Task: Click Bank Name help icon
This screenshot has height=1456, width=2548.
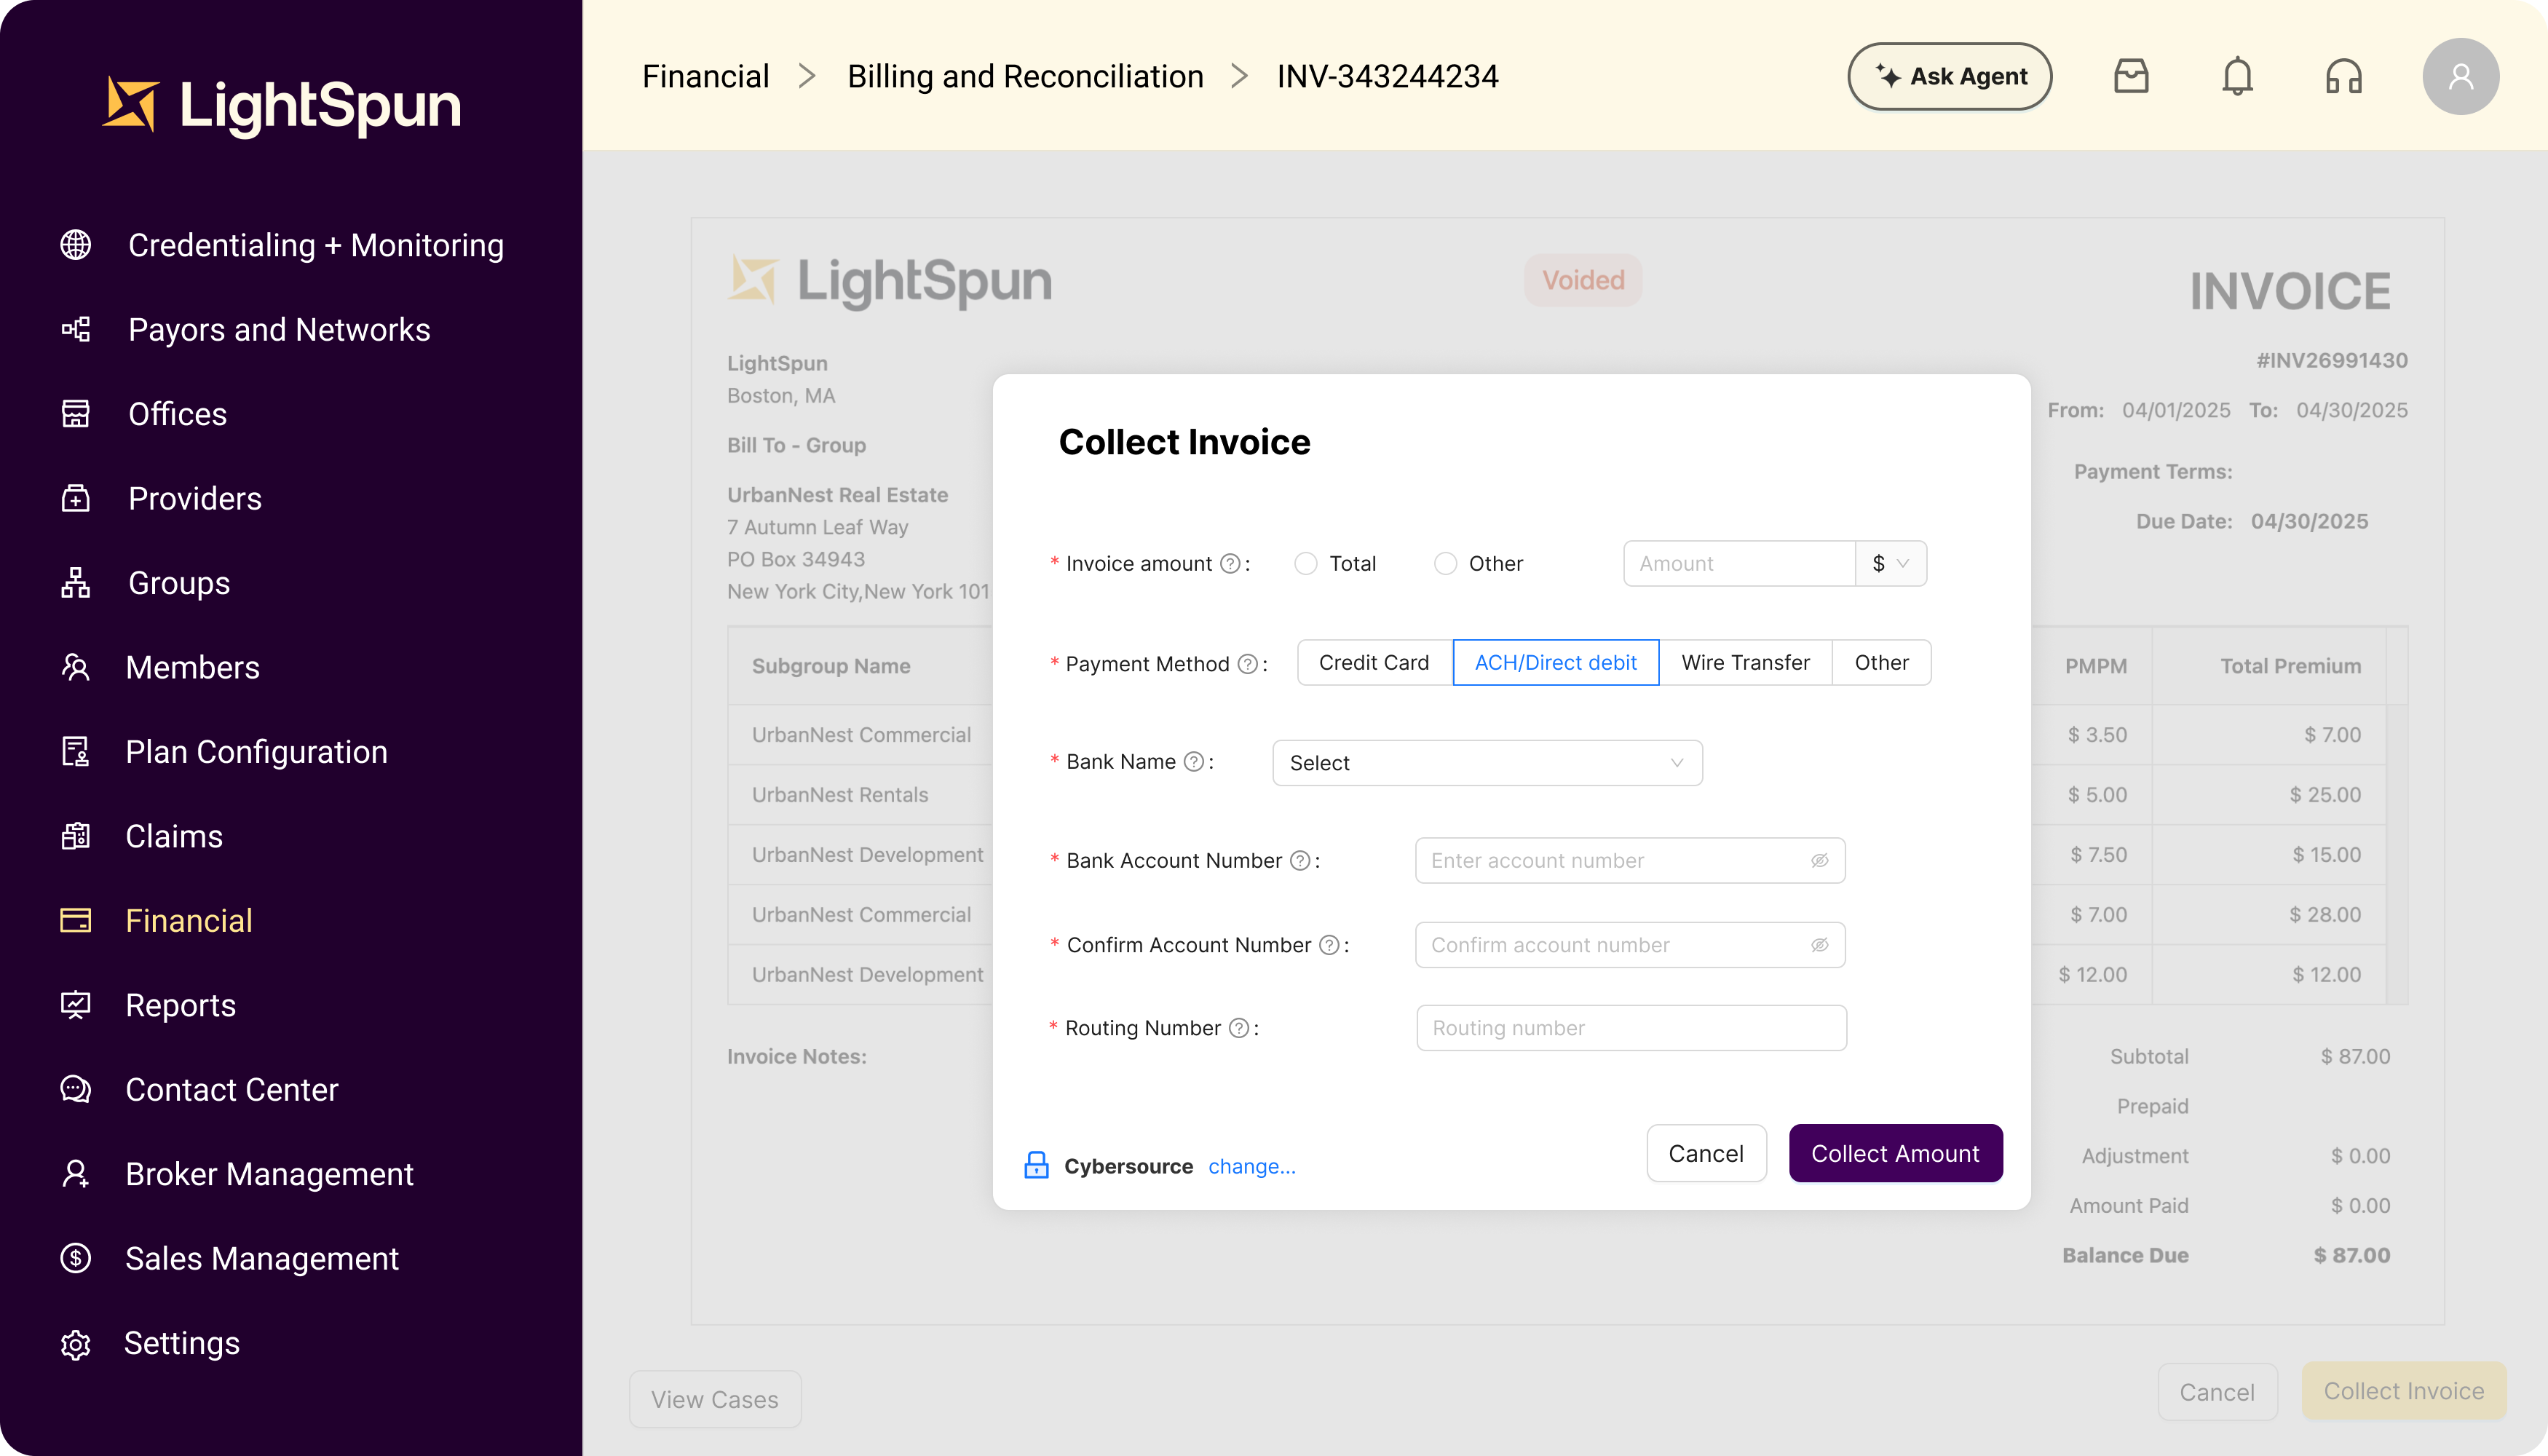Action: click(1193, 762)
